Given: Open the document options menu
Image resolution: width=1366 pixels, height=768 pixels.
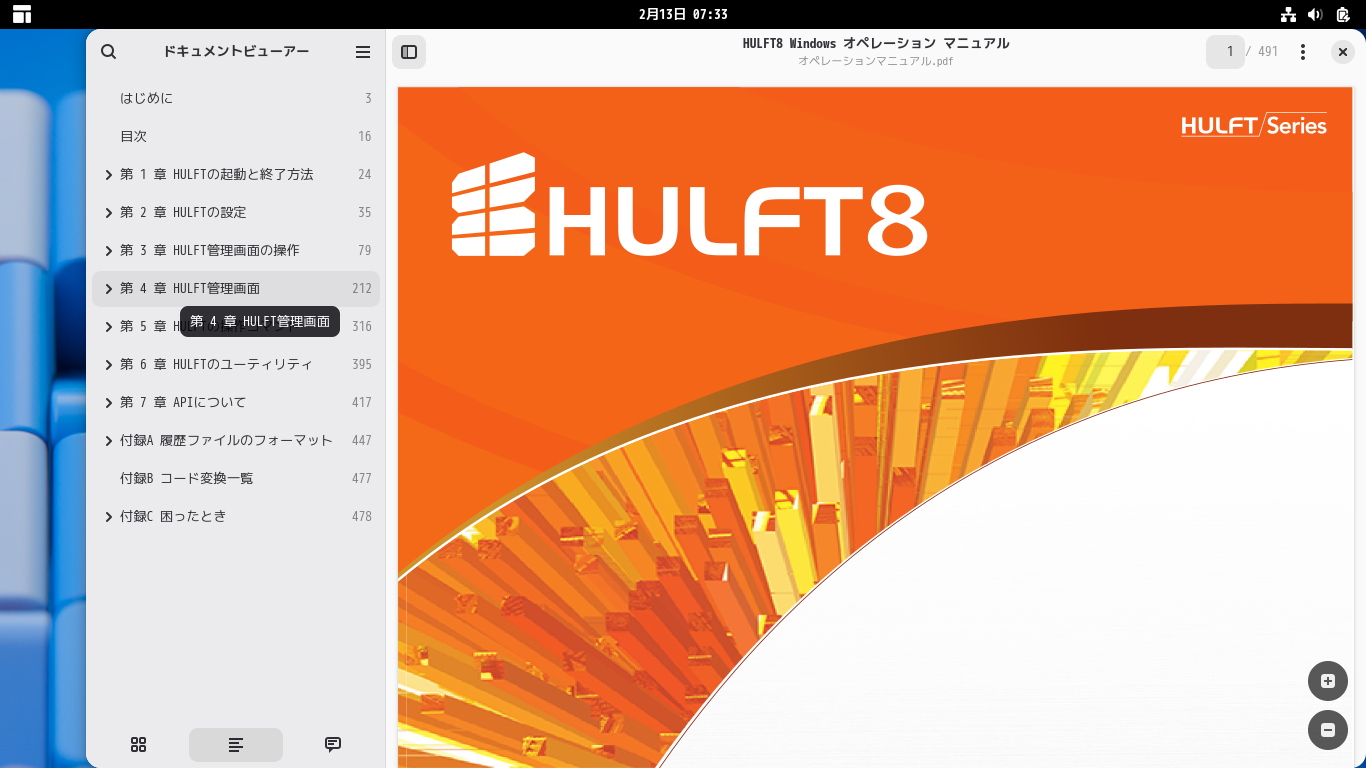Looking at the screenshot, I should [1303, 52].
